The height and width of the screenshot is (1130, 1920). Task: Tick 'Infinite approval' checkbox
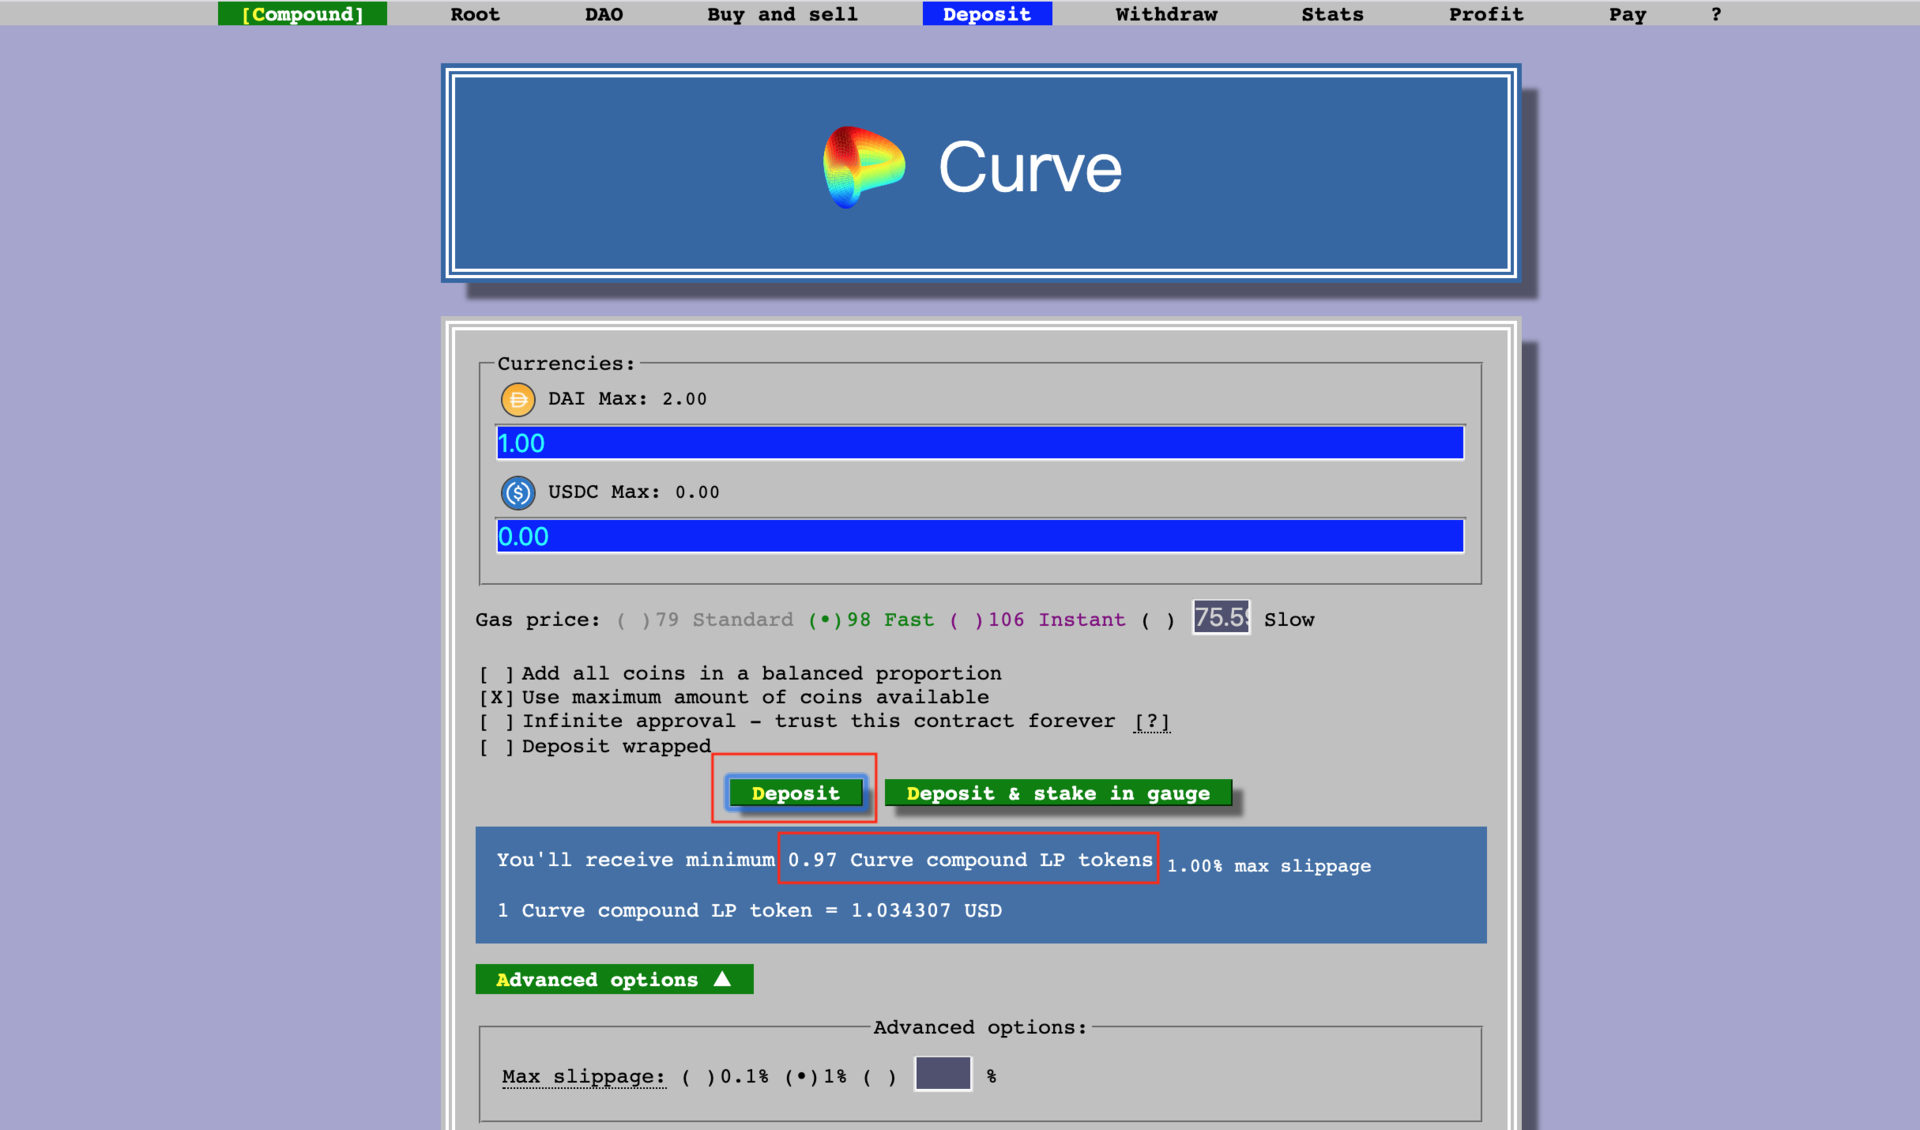click(x=497, y=721)
